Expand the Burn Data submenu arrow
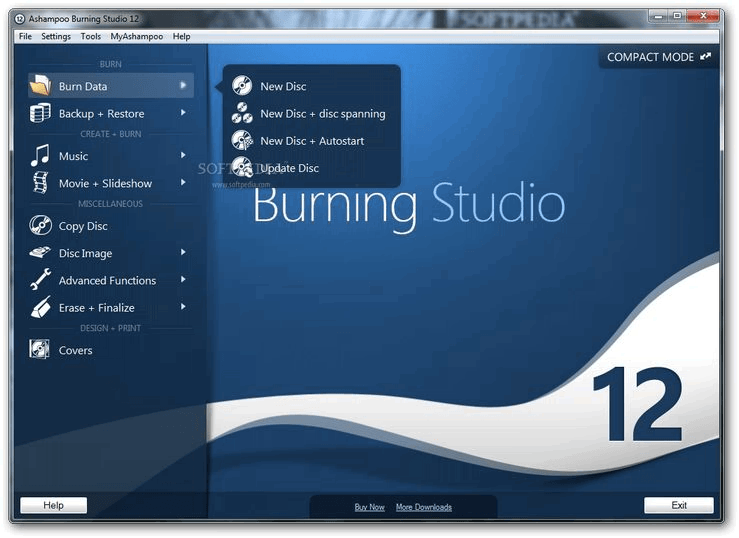This screenshot has width=739, height=538. (183, 85)
